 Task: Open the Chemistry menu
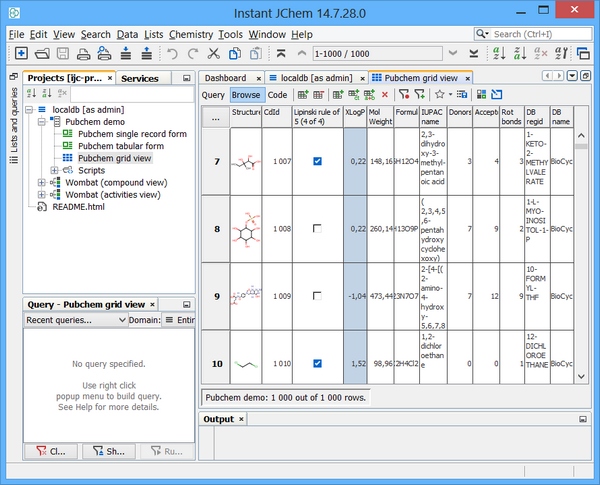coord(190,34)
